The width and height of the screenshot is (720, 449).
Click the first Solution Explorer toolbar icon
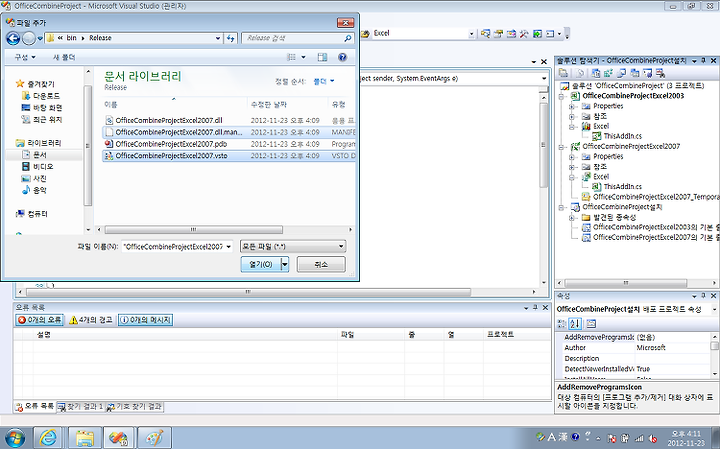(x=563, y=73)
